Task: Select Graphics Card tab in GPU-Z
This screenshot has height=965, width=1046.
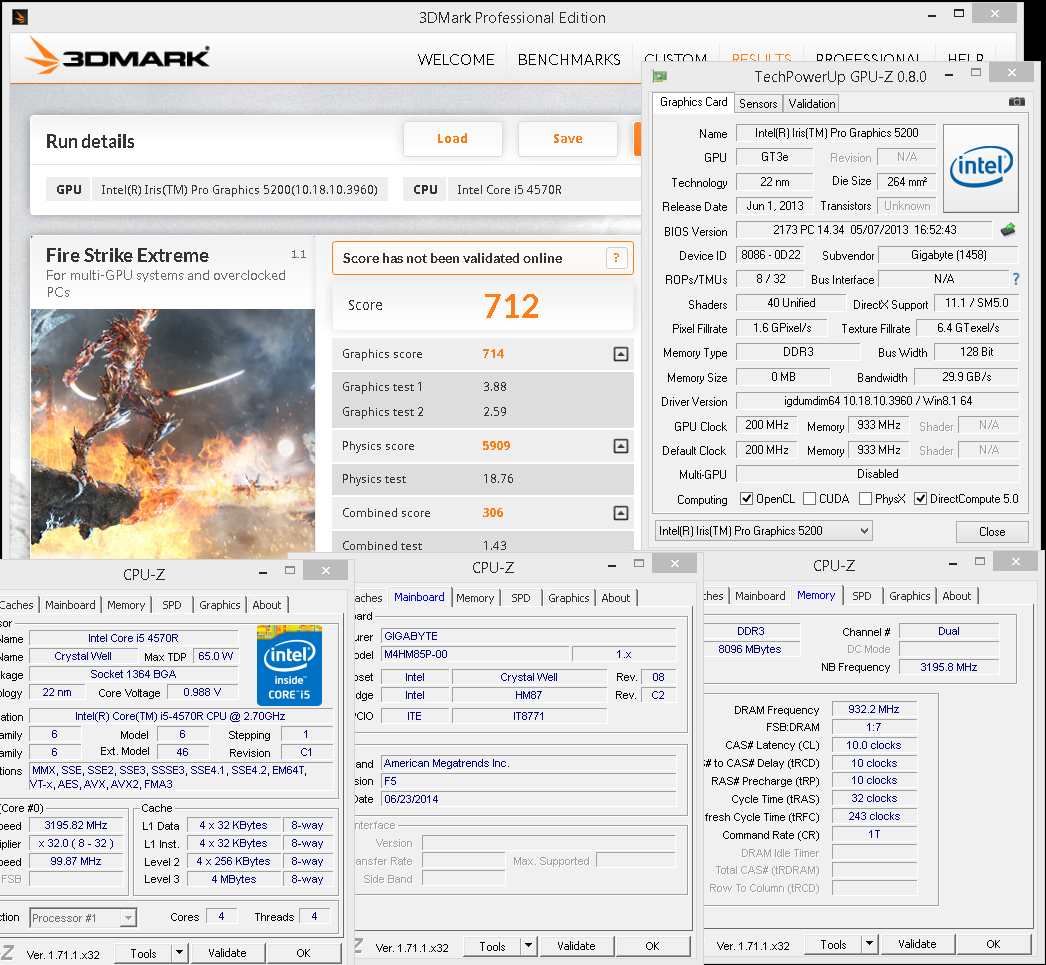Action: [x=693, y=102]
